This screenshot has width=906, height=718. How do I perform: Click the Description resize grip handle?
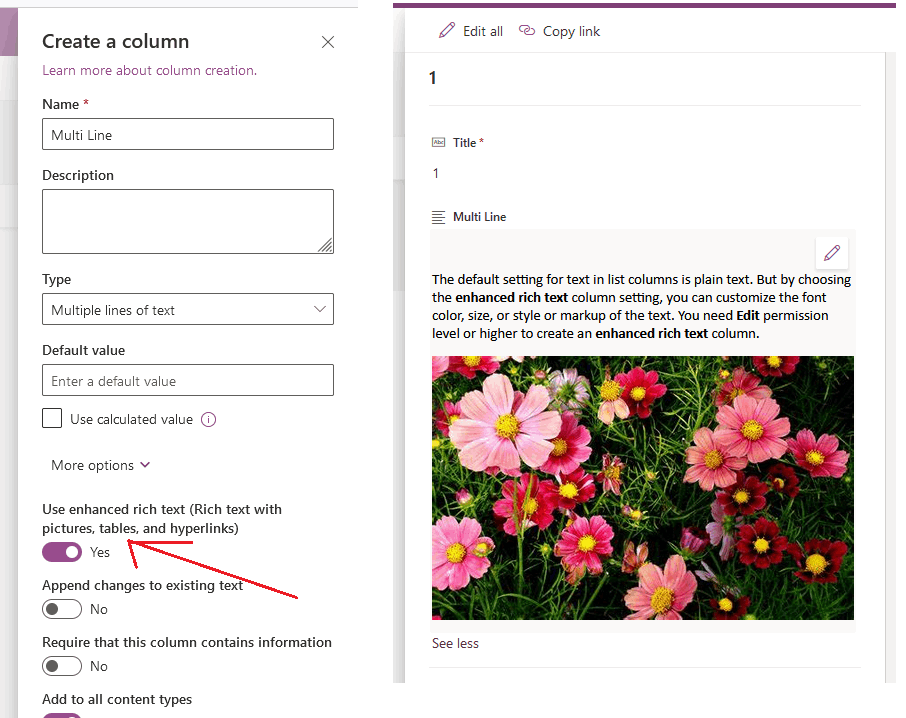pos(325,245)
